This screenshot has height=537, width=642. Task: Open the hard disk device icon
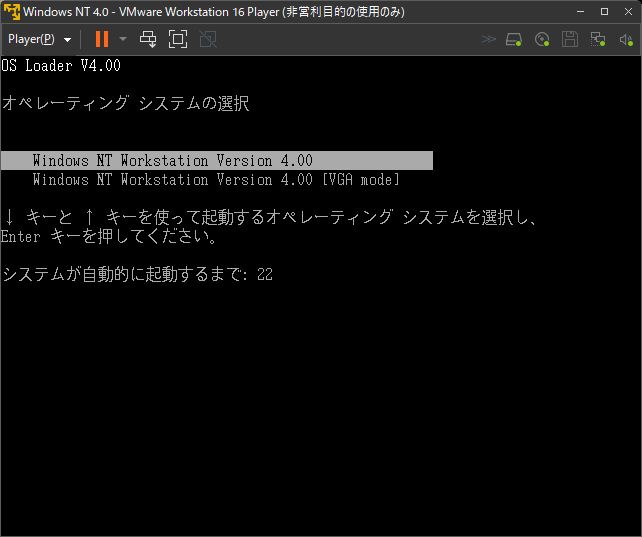click(x=514, y=40)
